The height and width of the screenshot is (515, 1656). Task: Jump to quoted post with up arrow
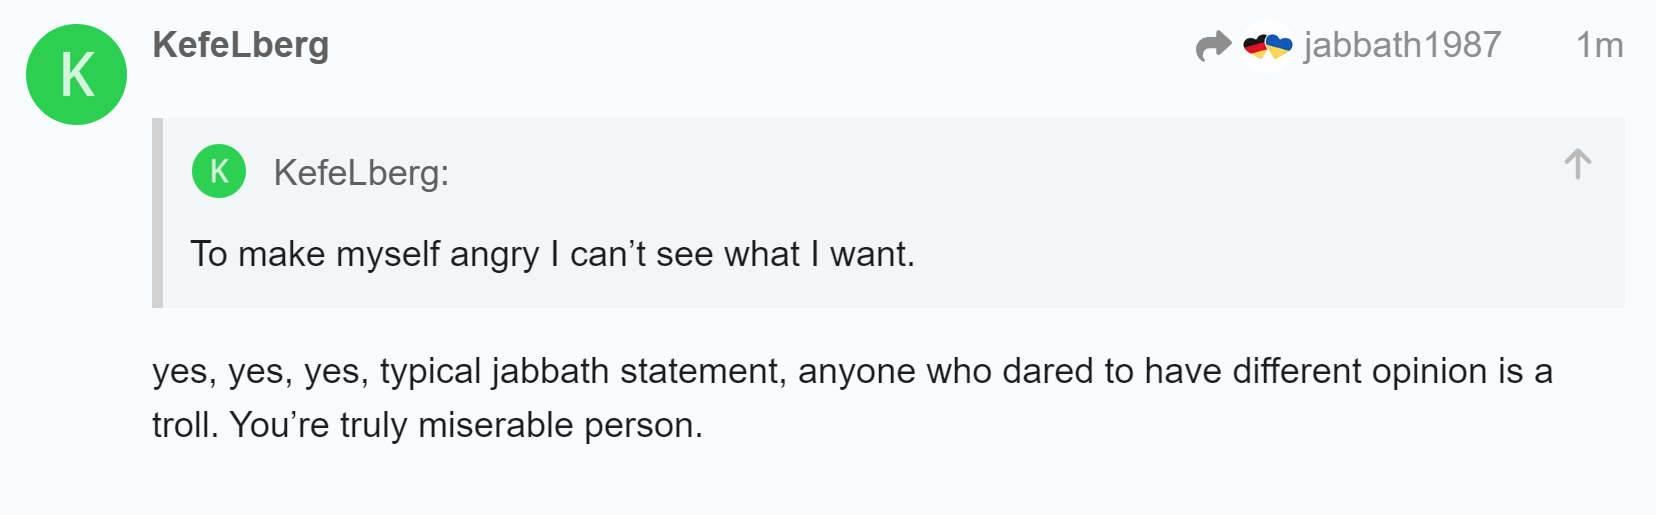pos(1577,164)
